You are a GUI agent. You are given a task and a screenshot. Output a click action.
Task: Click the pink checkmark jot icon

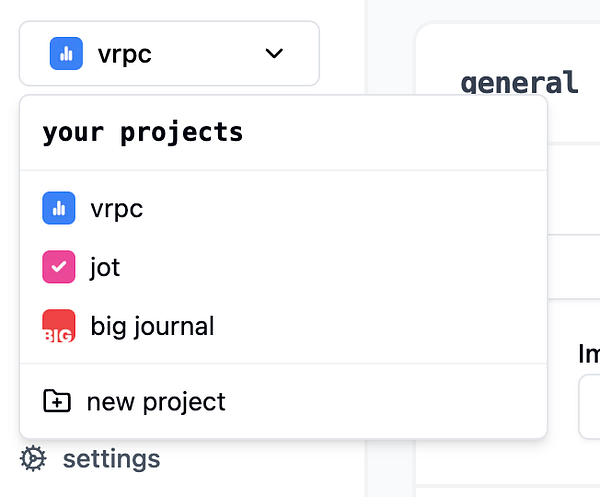(x=58, y=267)
